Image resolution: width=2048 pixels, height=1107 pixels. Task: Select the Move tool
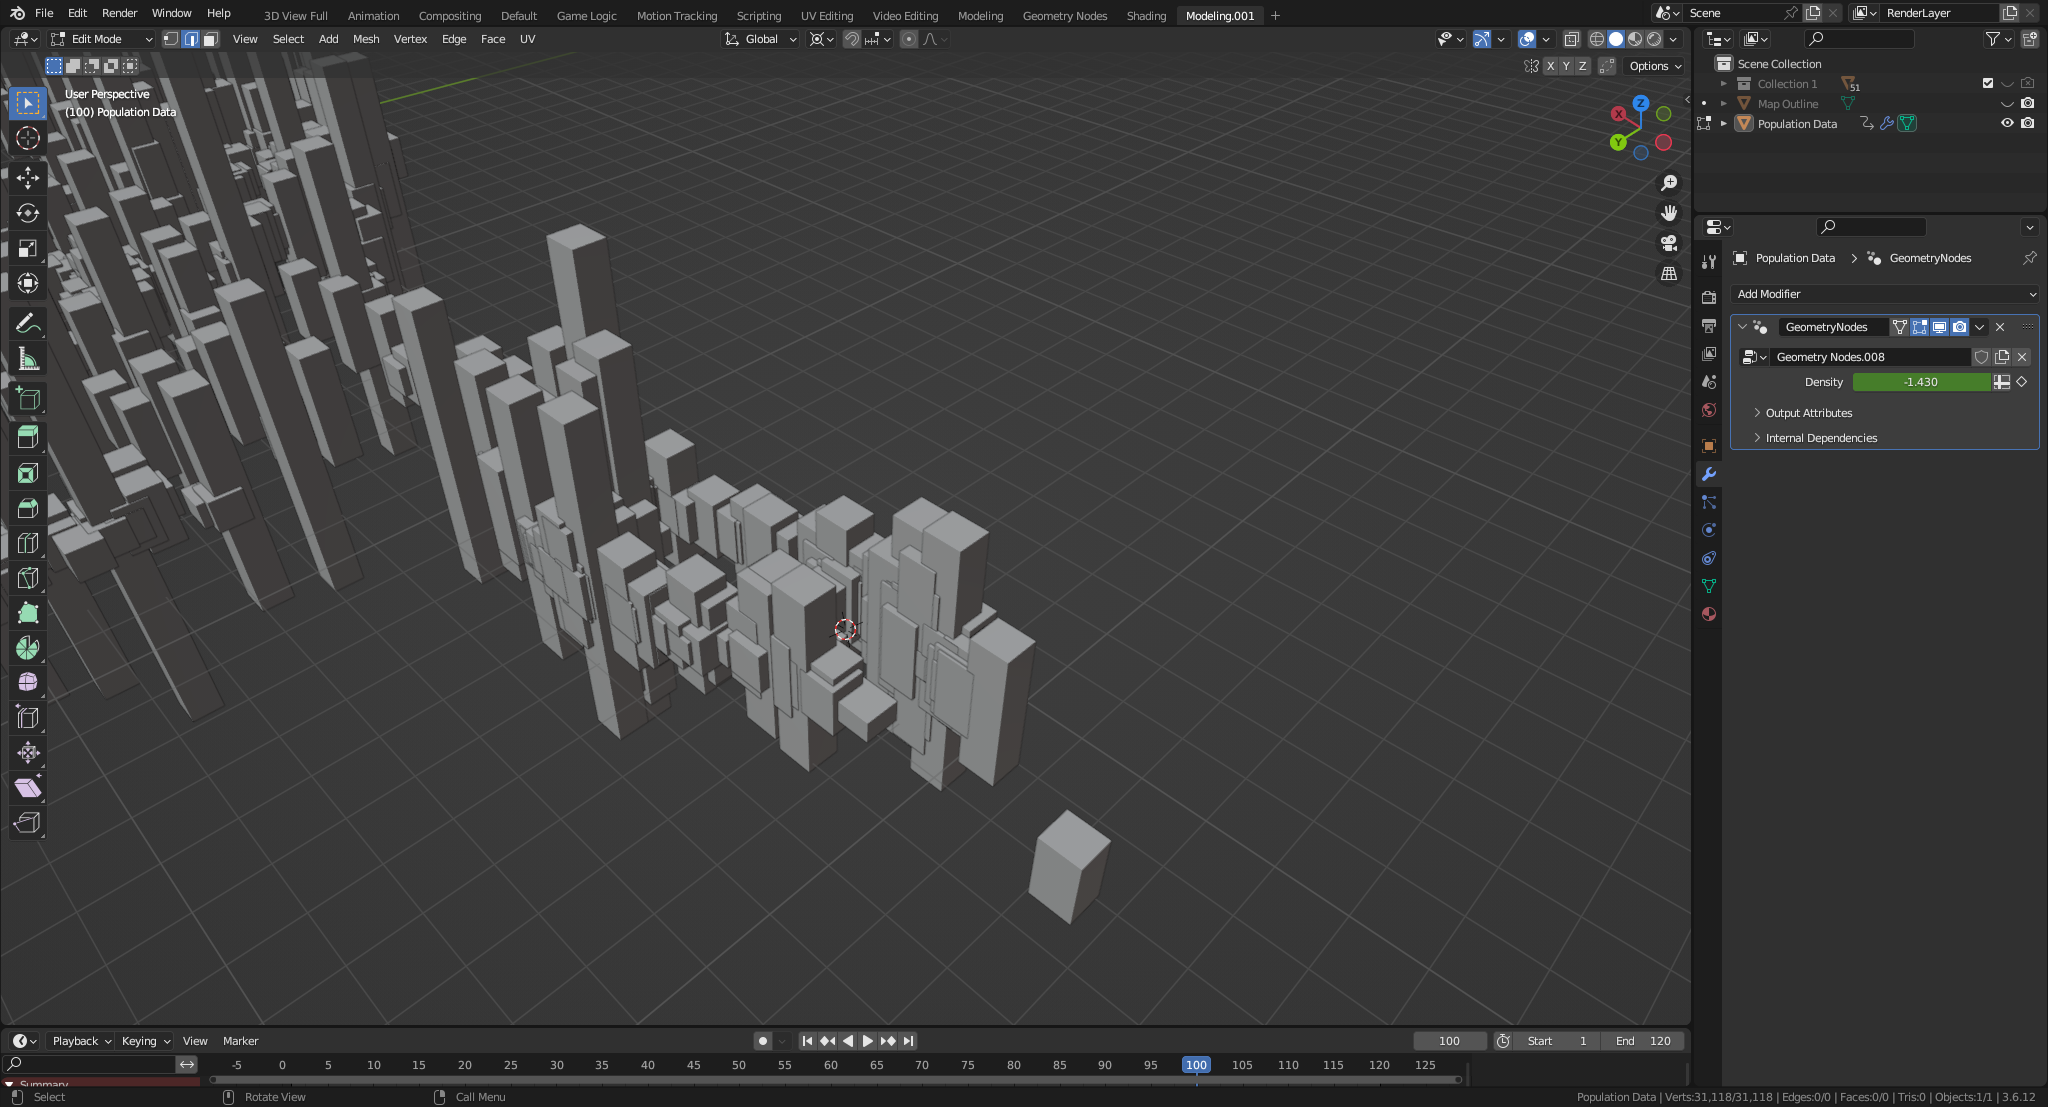click(28, 178)
